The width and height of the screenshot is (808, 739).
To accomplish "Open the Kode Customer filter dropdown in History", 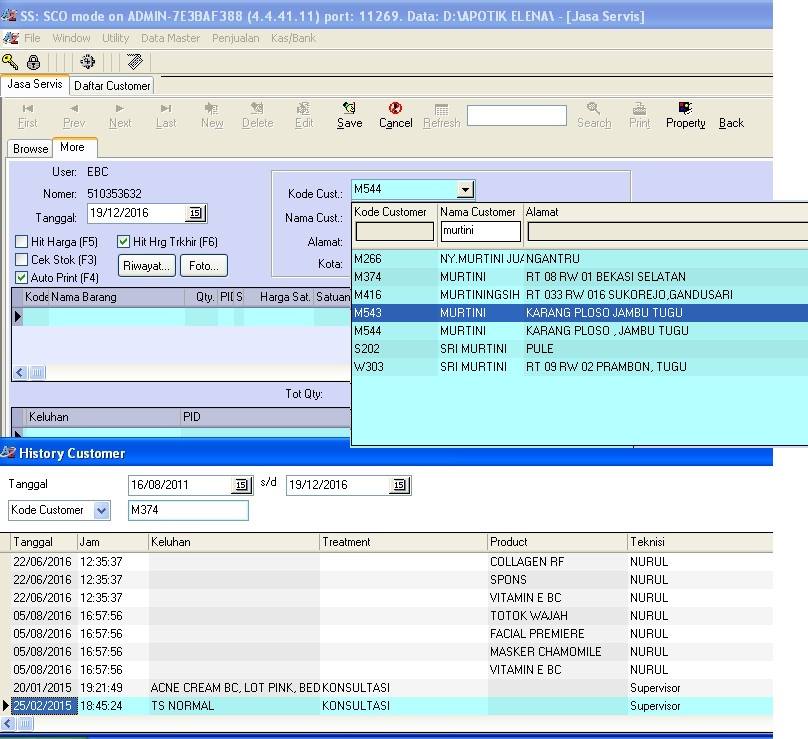I will click(102, 510).
